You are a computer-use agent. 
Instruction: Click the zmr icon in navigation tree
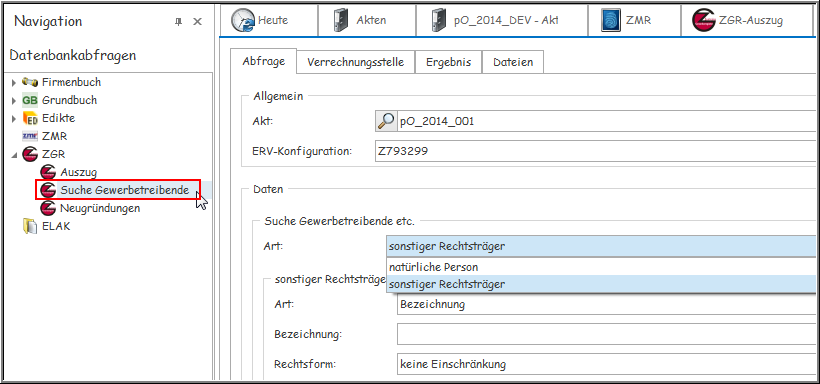[x=30, y=137]
